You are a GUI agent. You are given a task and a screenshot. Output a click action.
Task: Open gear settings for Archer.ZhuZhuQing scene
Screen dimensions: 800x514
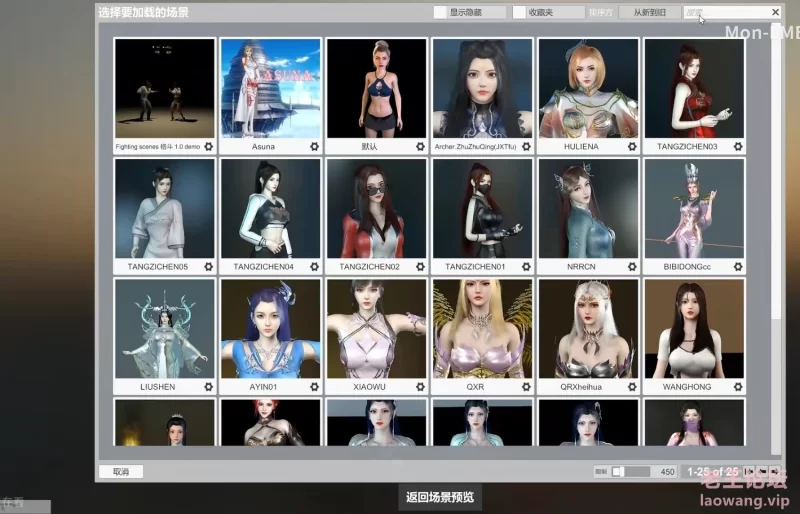[526, 146]
